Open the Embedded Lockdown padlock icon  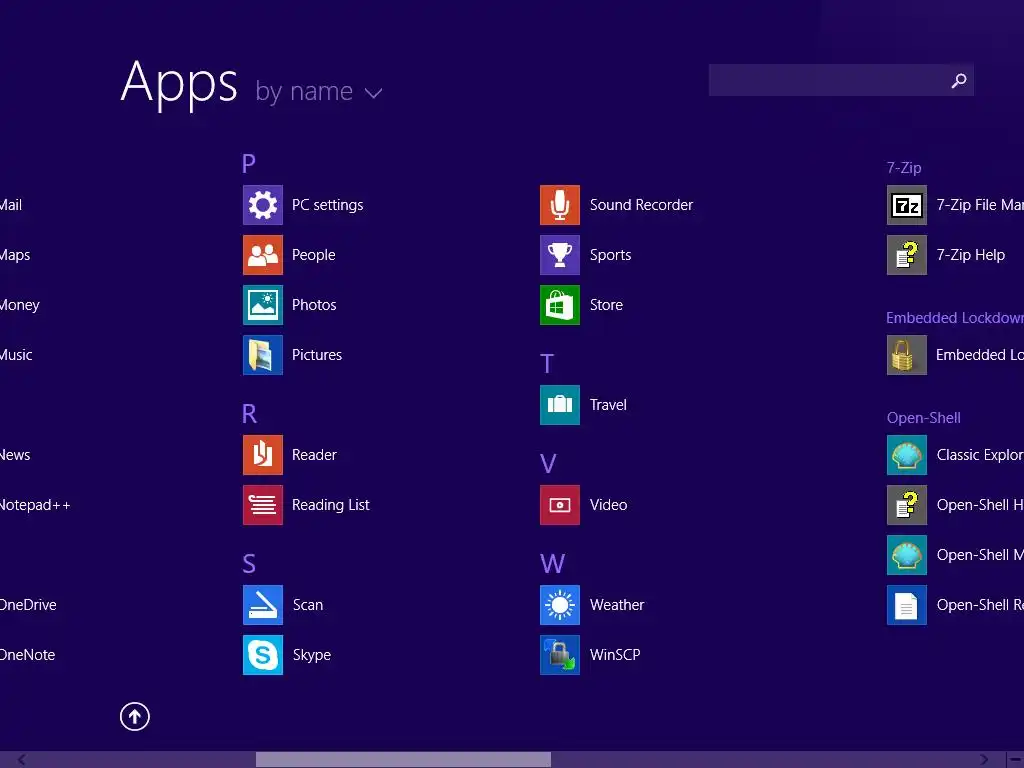(906, 355)
